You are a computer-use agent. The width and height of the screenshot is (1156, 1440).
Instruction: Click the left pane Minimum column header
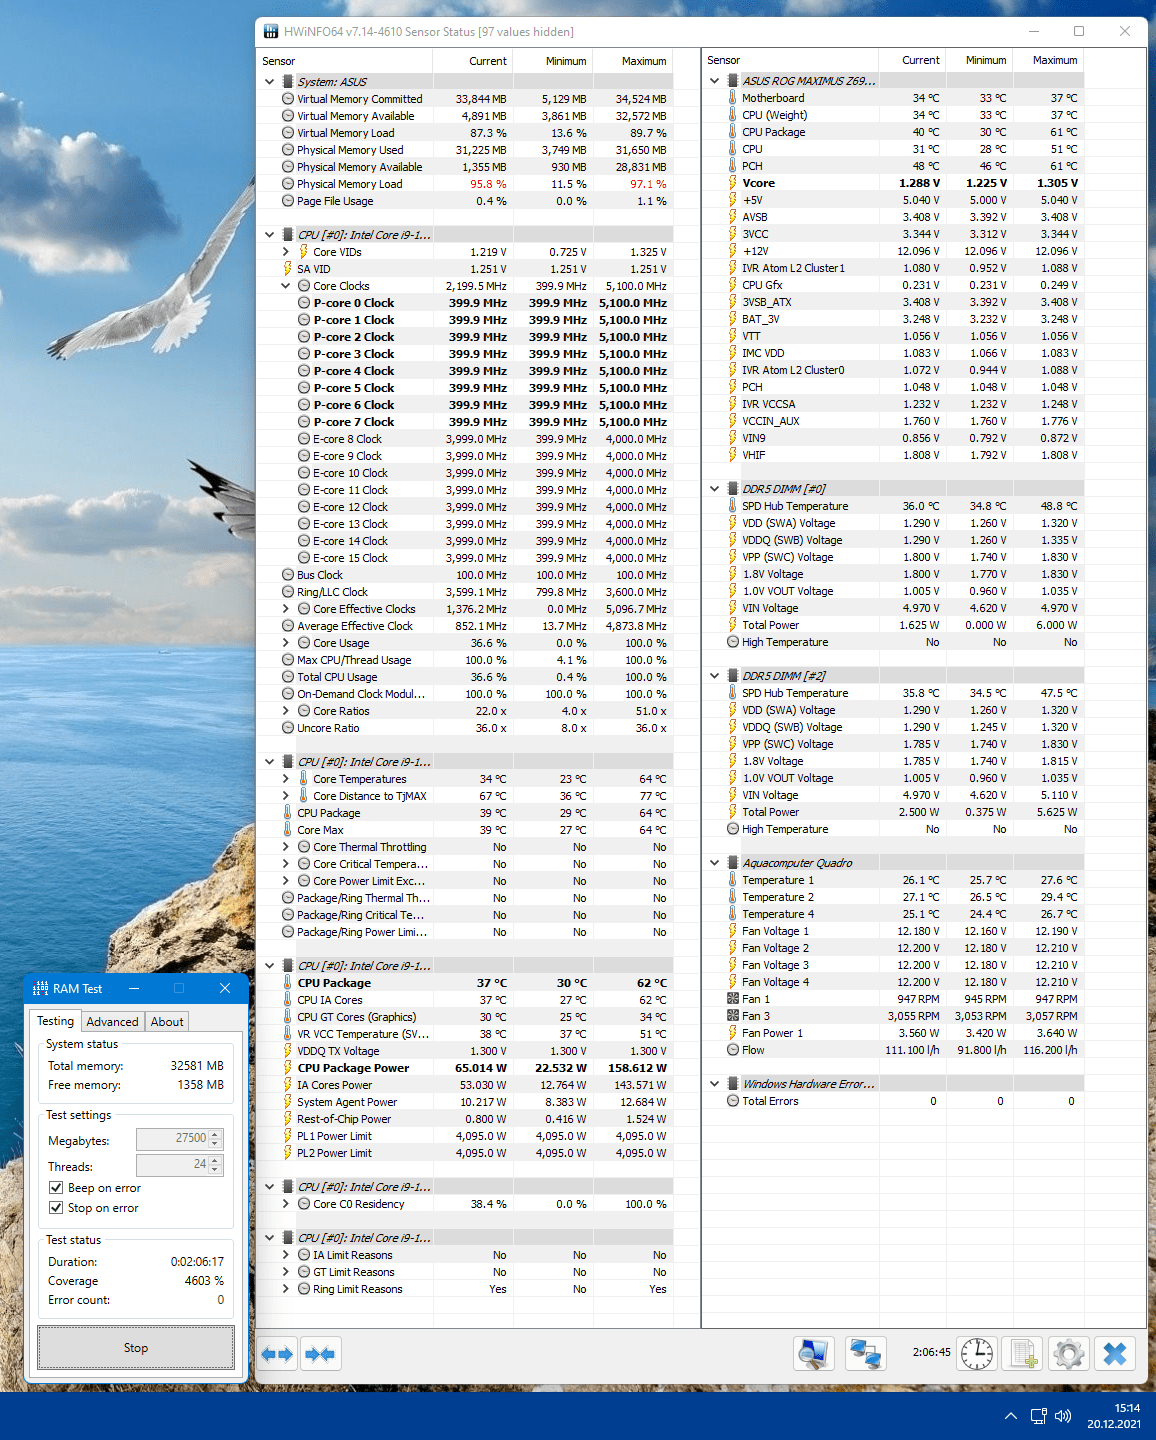553,61
